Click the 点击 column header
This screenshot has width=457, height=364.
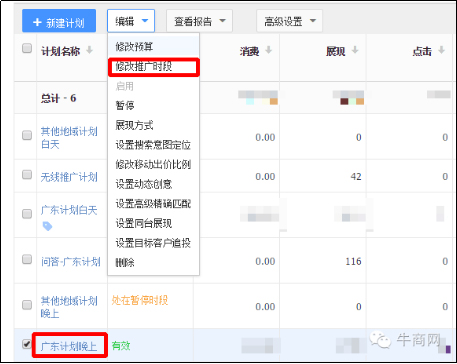tap(422, 51)
